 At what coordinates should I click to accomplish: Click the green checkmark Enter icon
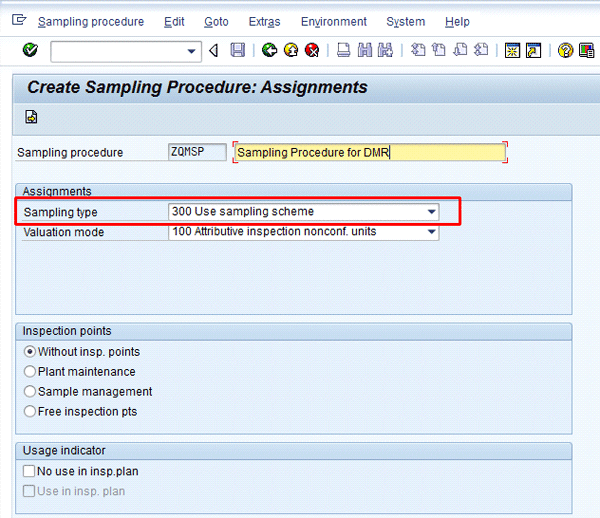(30, 50)
